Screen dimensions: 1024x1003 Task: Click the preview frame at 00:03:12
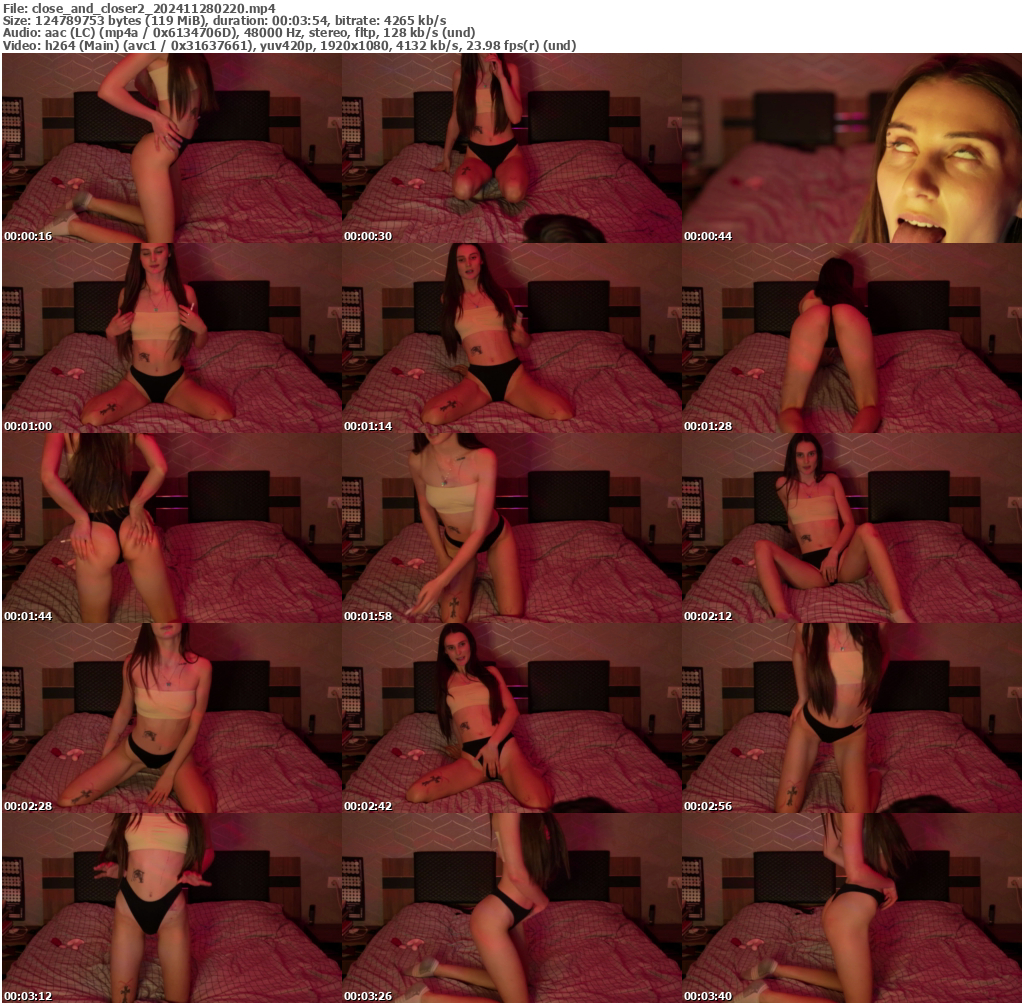(x=170, y=910)
